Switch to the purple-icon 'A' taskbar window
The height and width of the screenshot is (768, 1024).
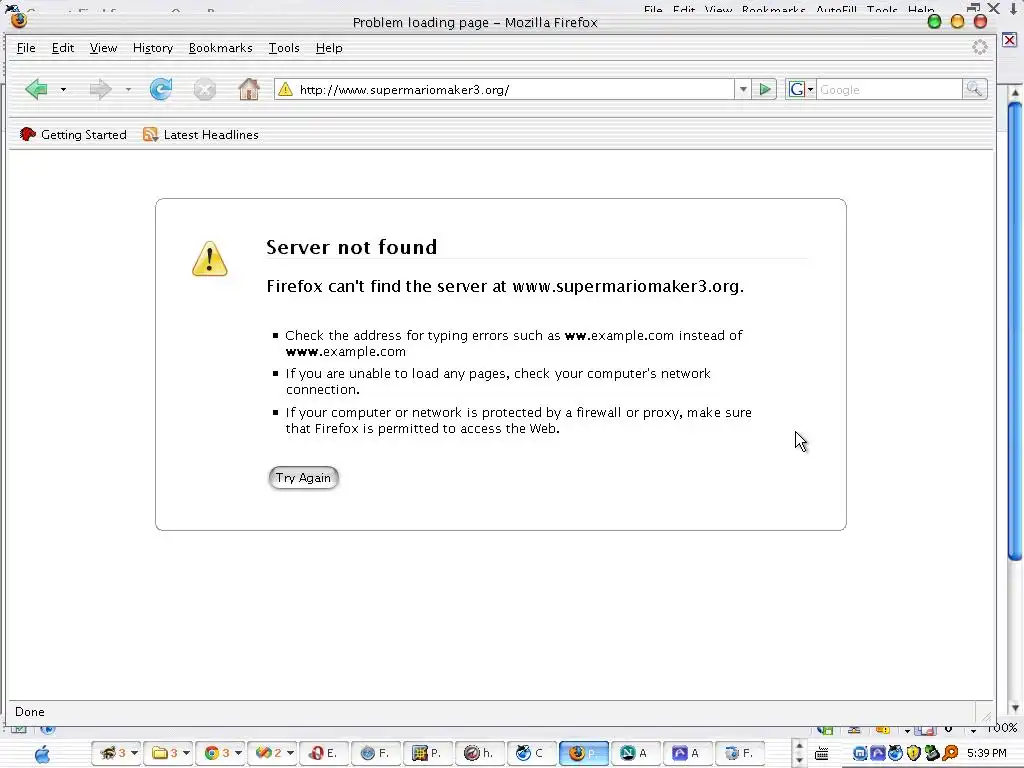687,753
